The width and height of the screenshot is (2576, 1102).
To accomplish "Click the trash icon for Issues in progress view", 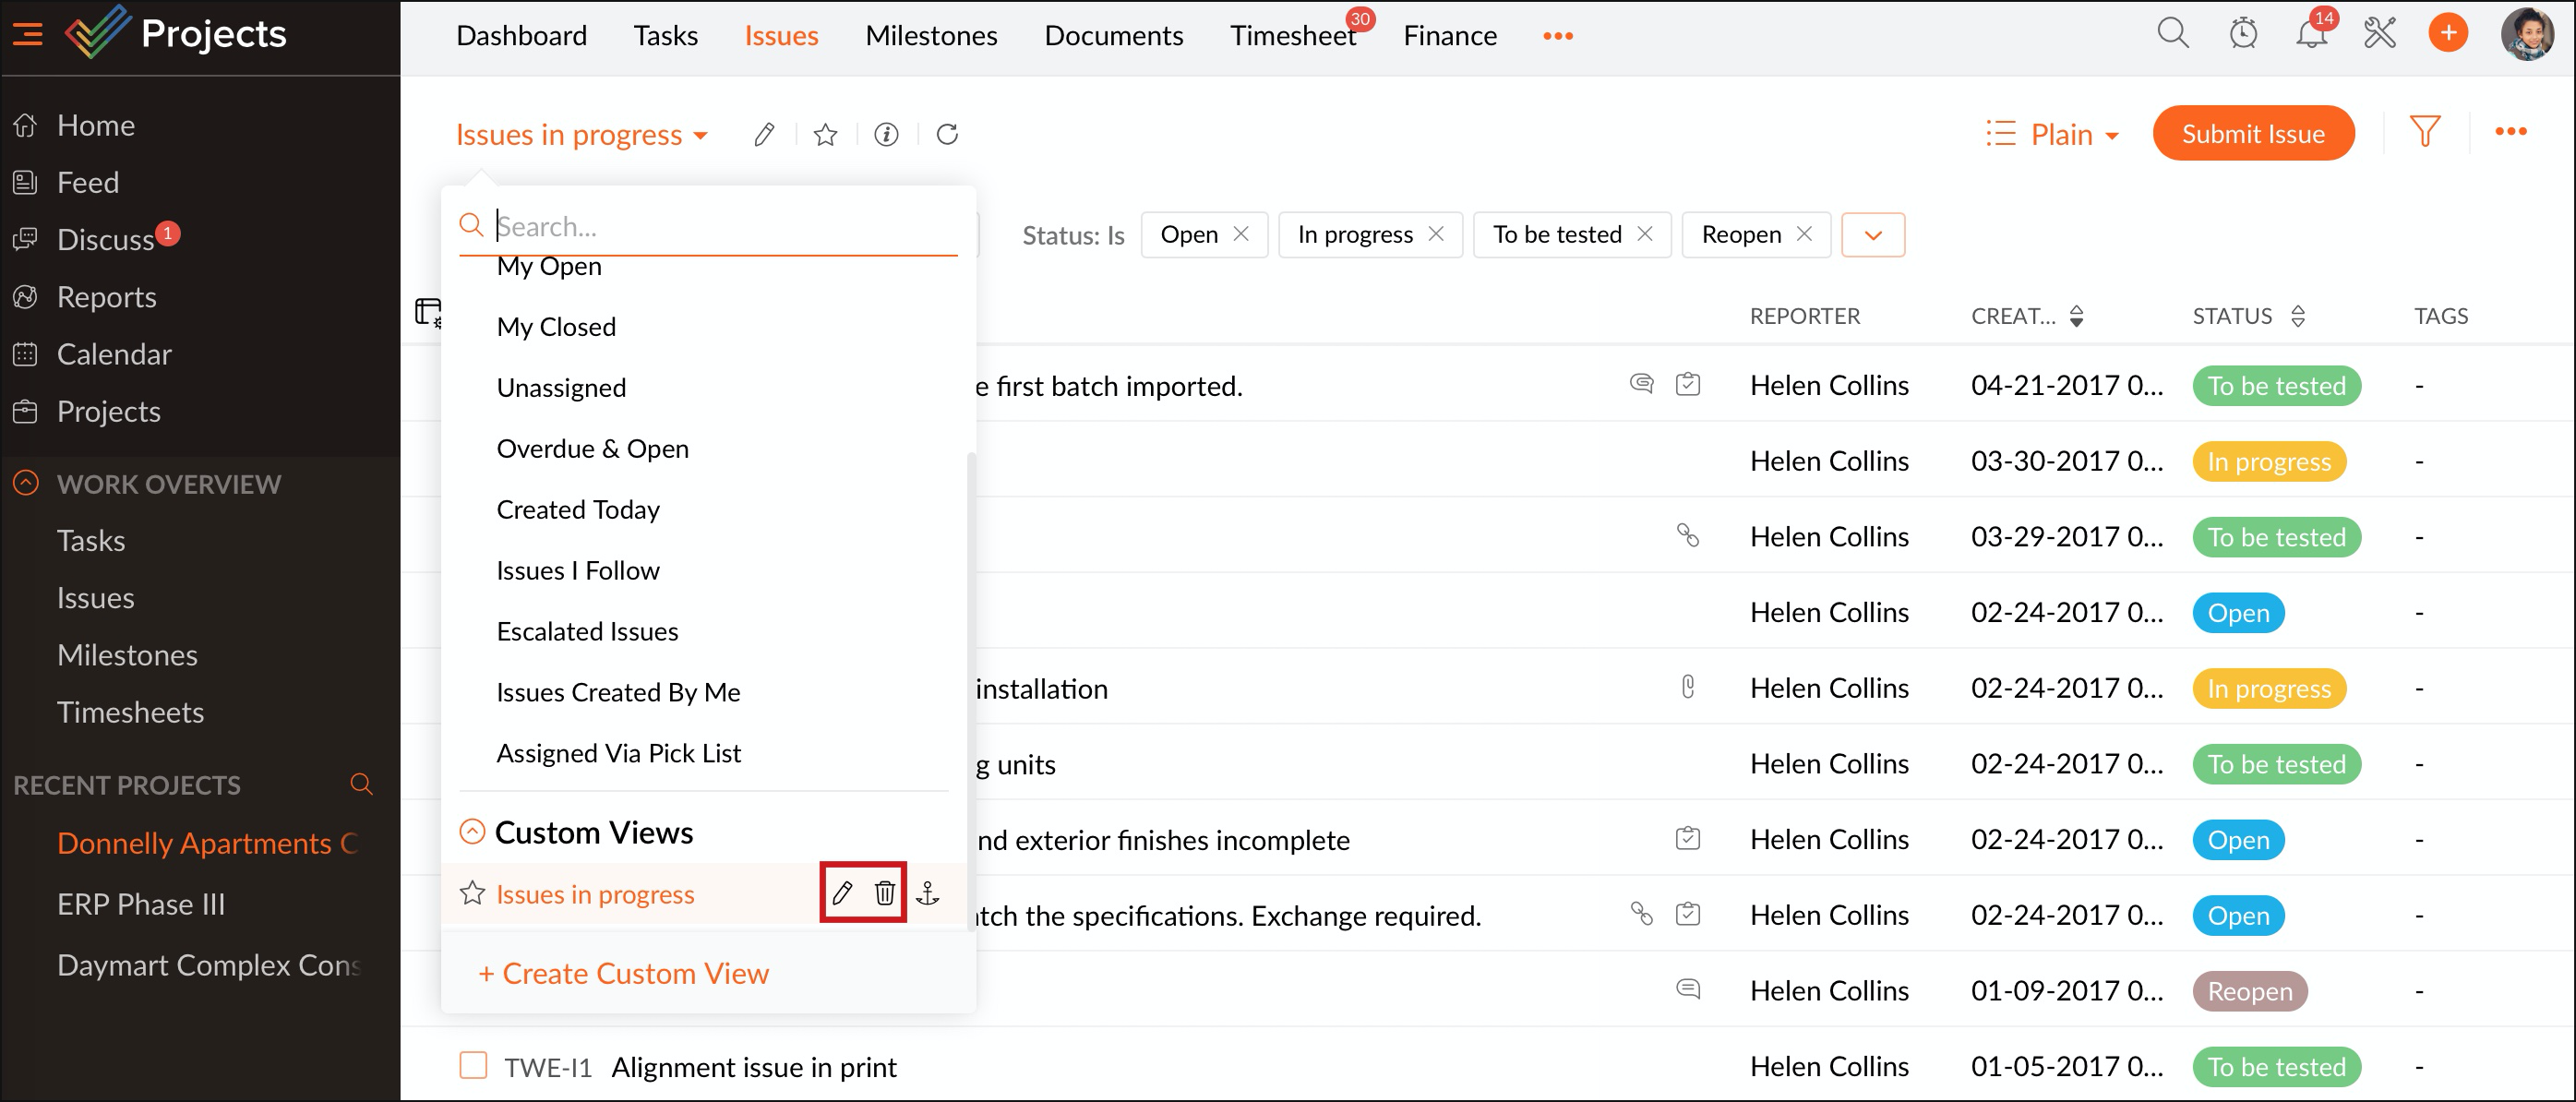I will [884, 892].
